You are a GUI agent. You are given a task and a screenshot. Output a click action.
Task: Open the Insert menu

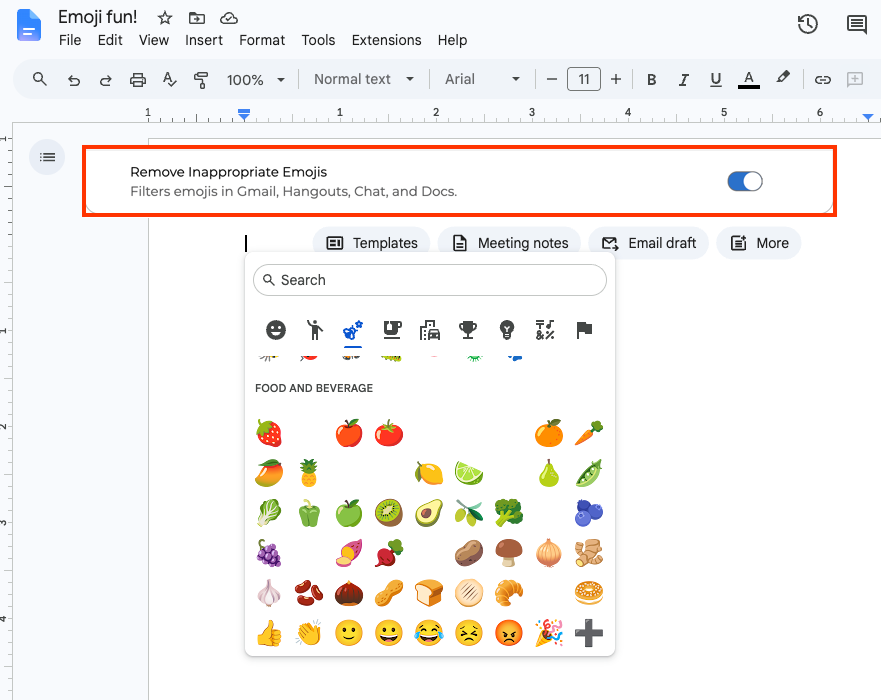pyautogui.click(x=204, y=40)
